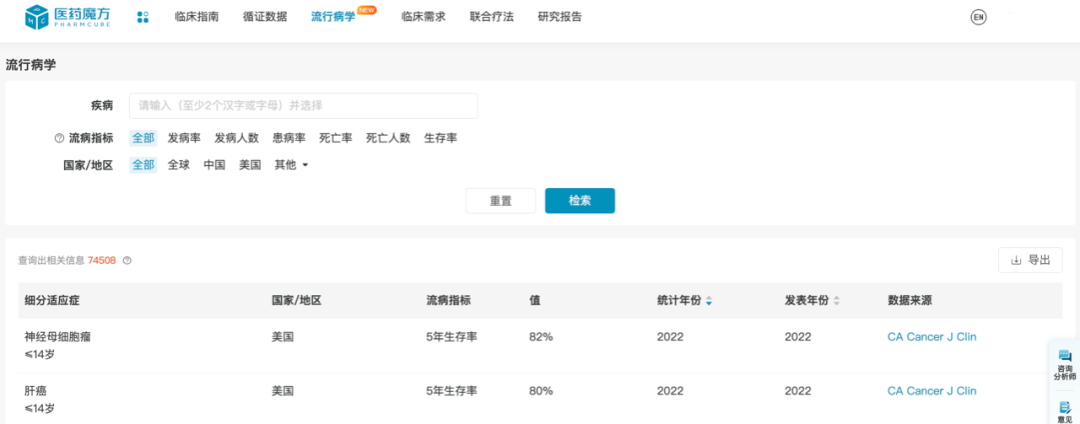Filter by 死亡人数 indicator
Image resolution: width=1080 pixels, height=424 pixels.
pos(388,138)
